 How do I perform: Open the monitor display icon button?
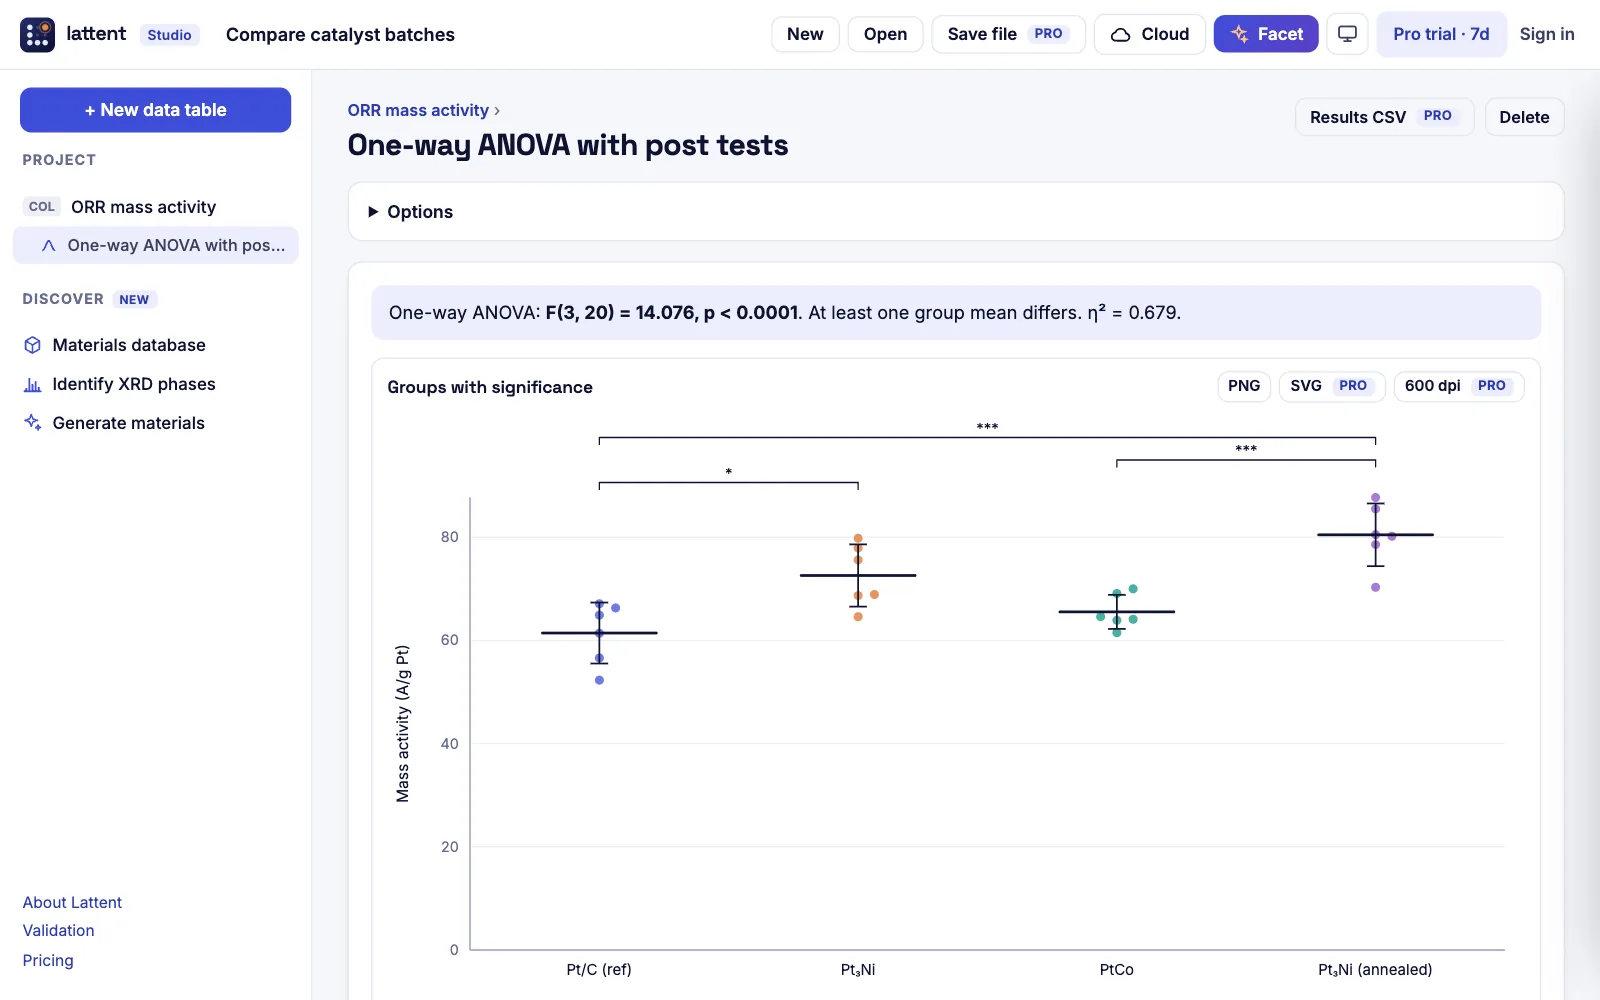point(1347,34)
